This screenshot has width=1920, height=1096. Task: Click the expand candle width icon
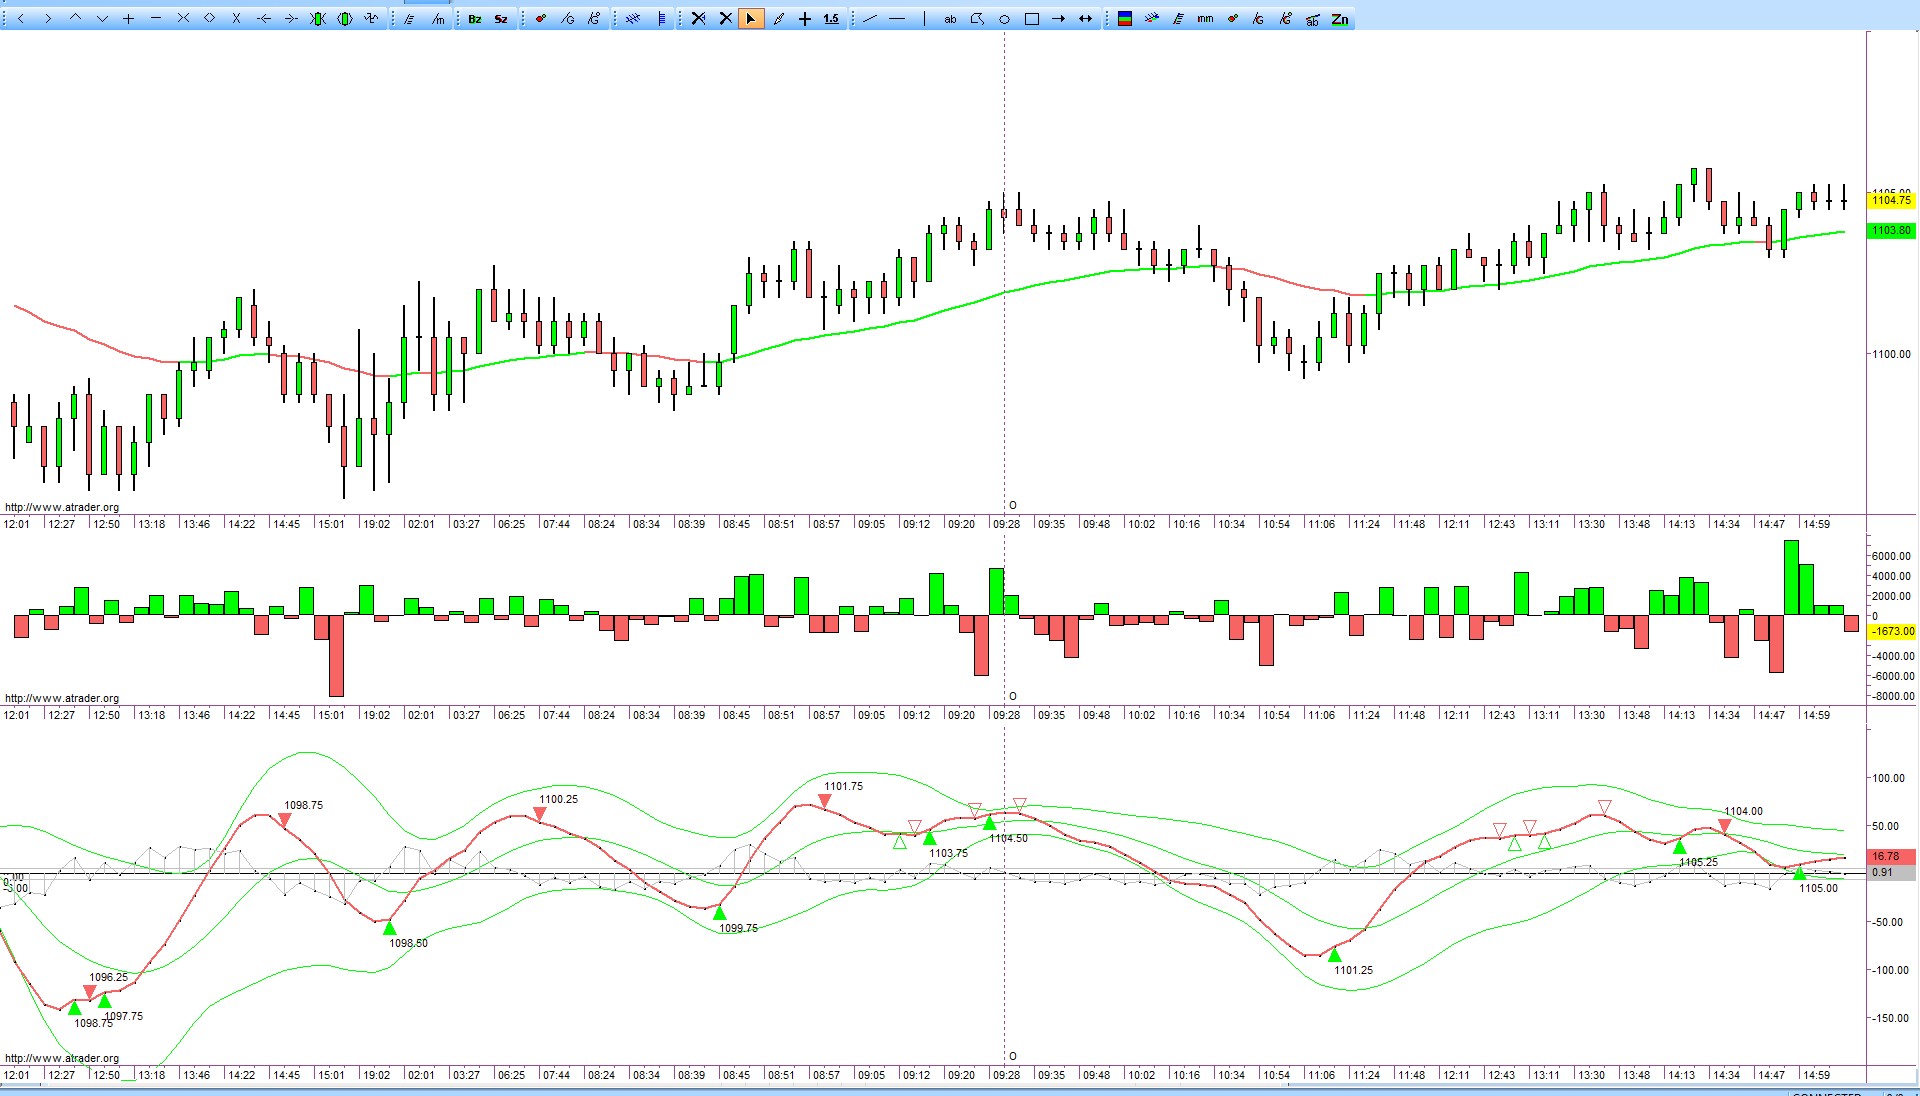point(344,19)
